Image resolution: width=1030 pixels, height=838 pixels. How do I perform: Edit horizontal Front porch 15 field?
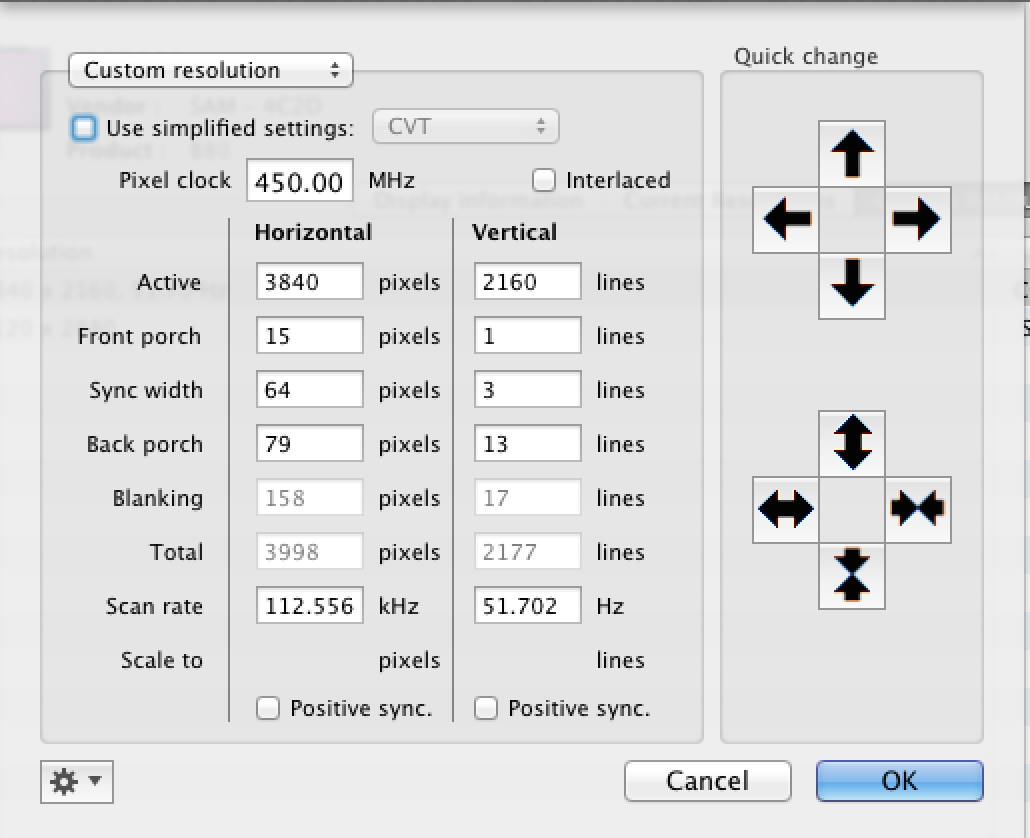click(x=309, y=336)
